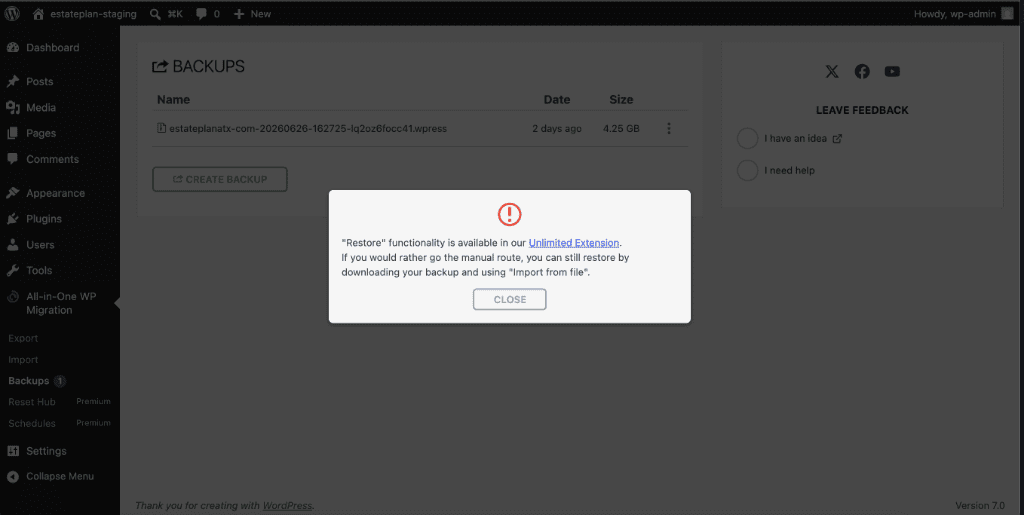This screenshot has height=515, width=1024.
Task: Open the backup row three-dots menu
Action: 668,129
